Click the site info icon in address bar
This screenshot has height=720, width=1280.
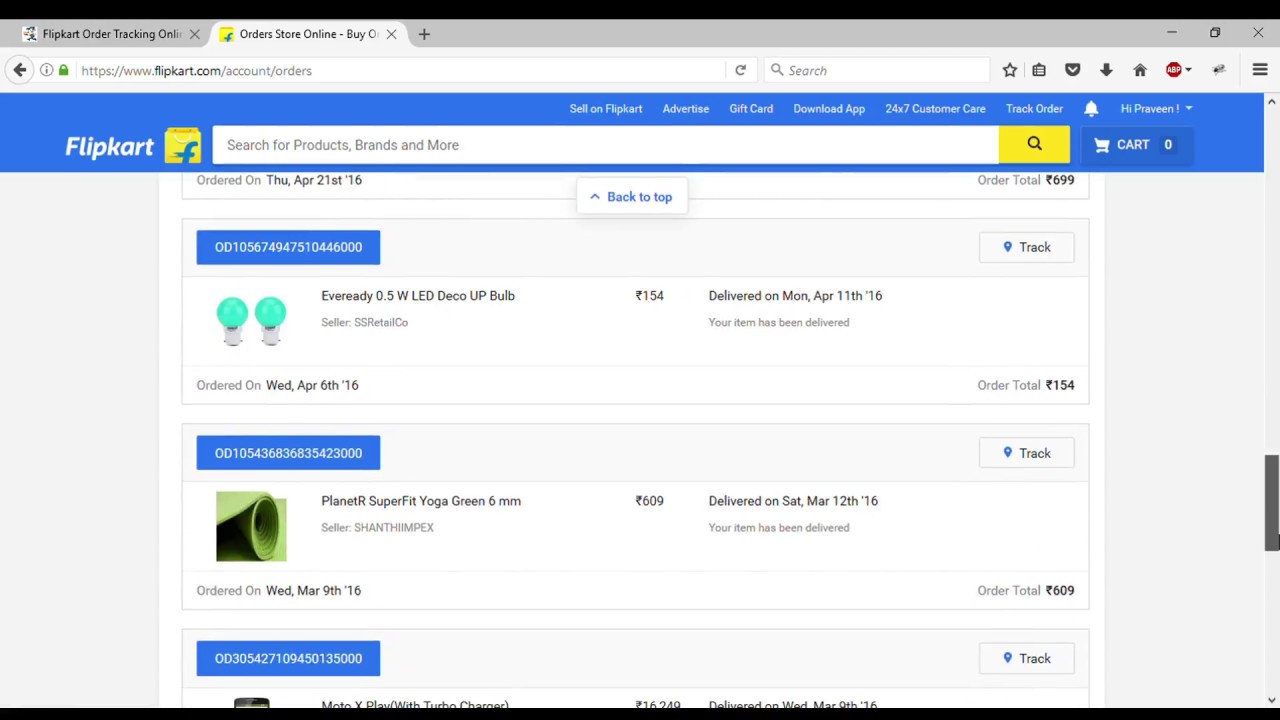click(46, 70)
